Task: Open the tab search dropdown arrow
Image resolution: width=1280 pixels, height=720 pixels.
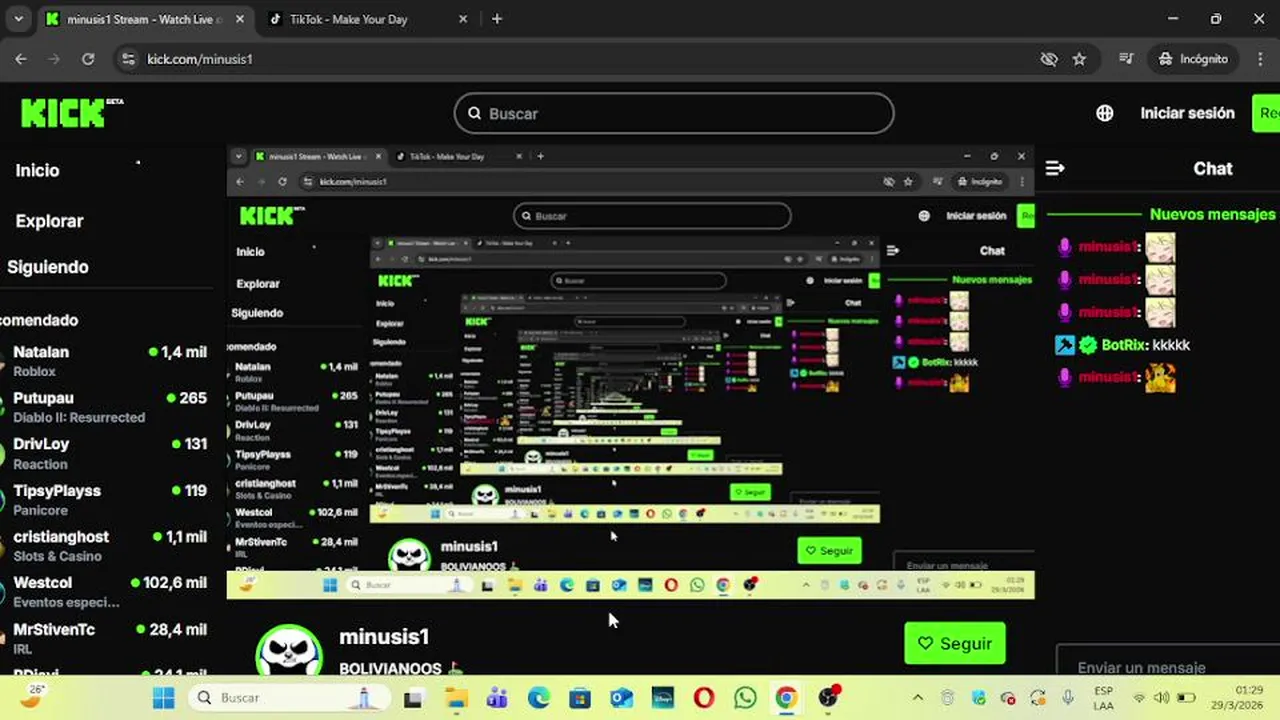Action: [18, 19]
